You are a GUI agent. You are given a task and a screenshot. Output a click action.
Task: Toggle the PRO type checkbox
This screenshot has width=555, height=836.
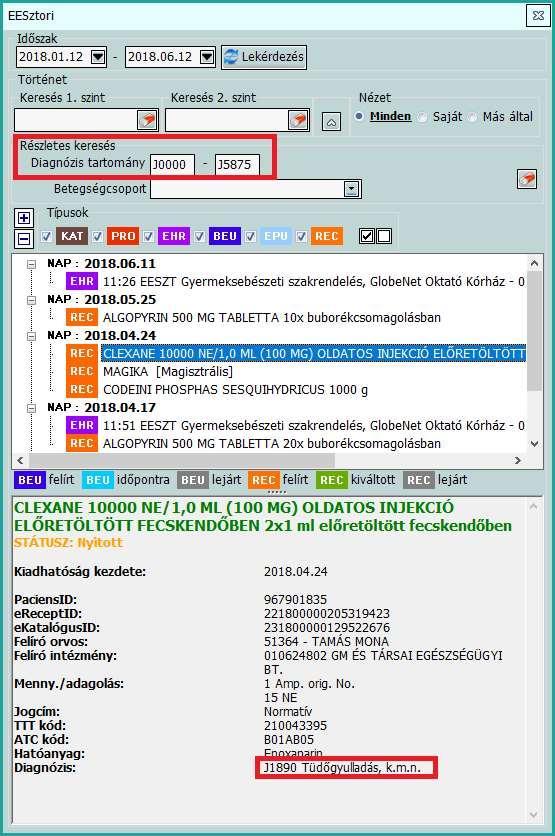point(97,236)
